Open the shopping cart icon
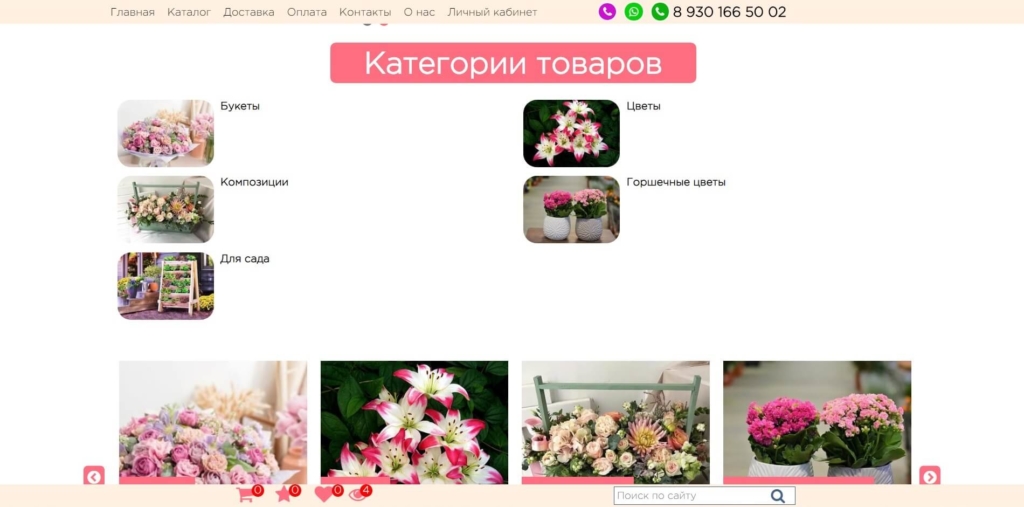1024x507 pixels. 245,494
